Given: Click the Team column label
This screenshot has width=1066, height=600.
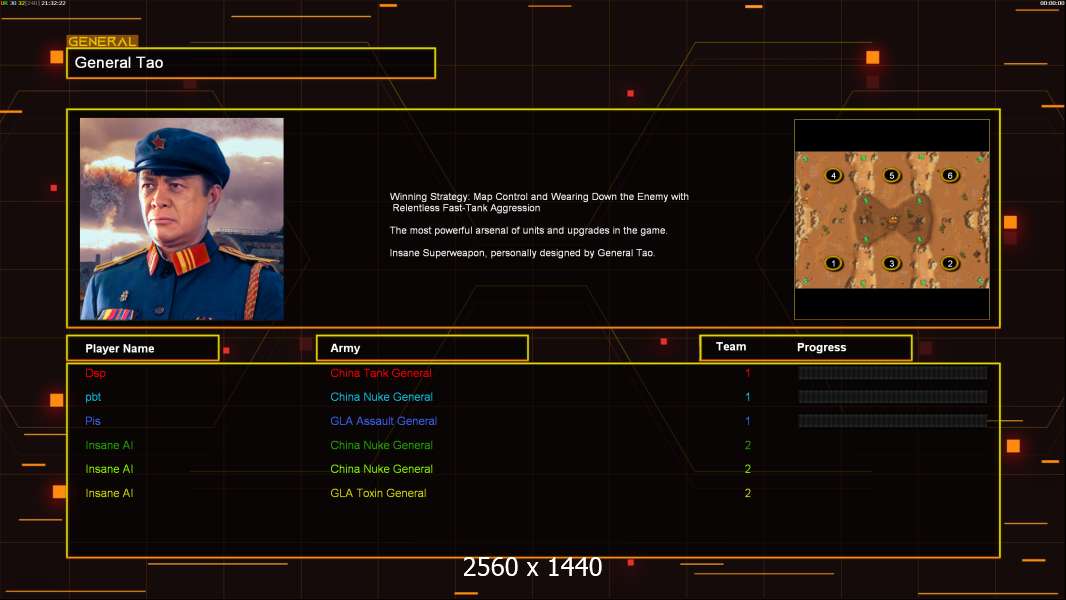Looking at the screenshot, I should [x=731, y=347].
